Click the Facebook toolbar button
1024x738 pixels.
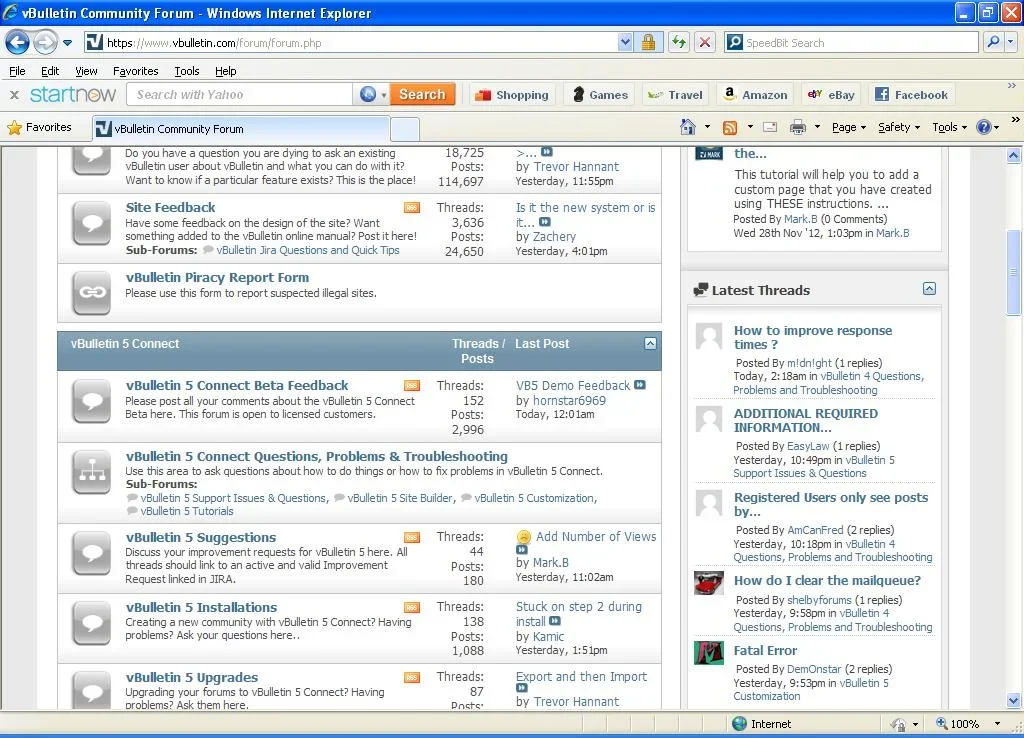911,95
